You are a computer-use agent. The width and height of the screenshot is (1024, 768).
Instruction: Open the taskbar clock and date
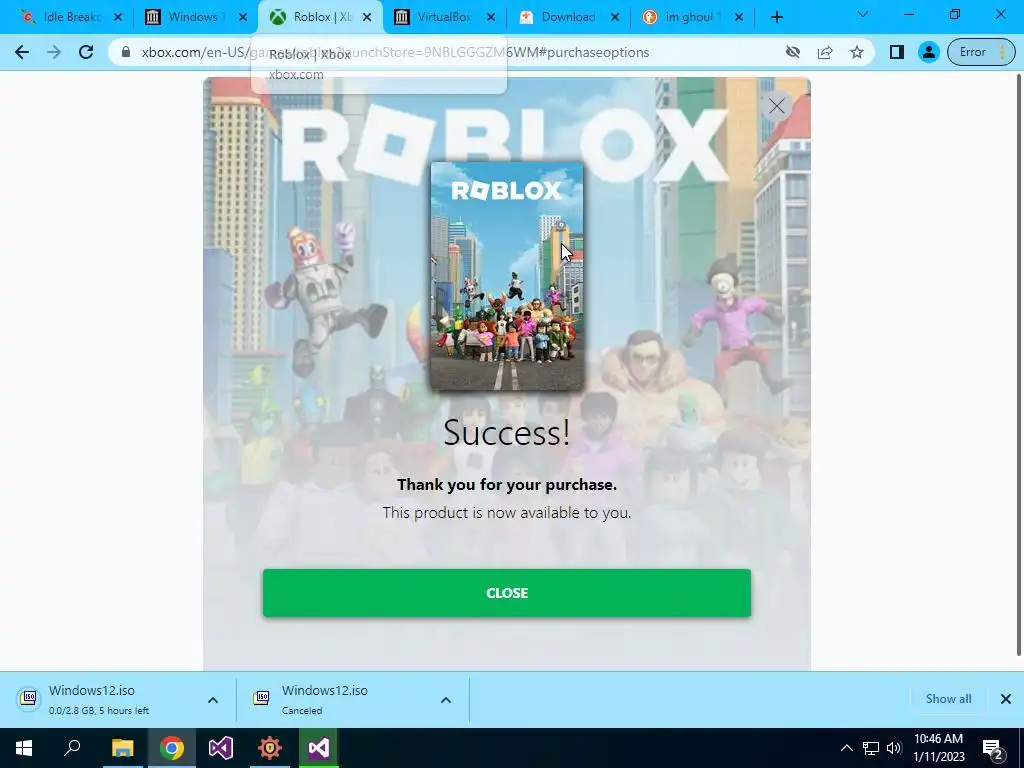(938, 748)
